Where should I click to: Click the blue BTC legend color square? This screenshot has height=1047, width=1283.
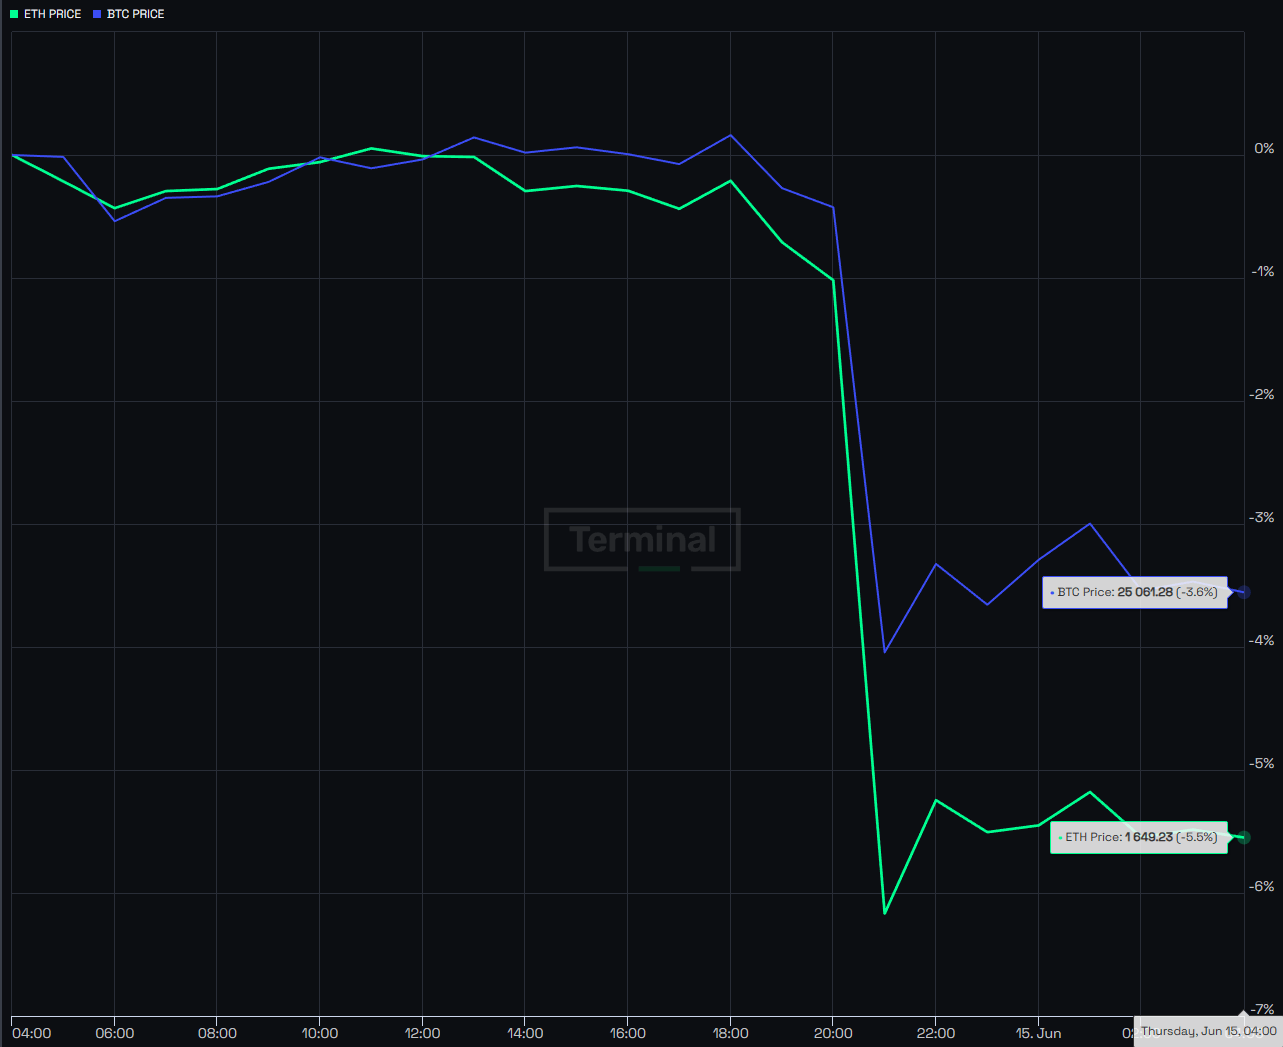(x=97, y=14)
